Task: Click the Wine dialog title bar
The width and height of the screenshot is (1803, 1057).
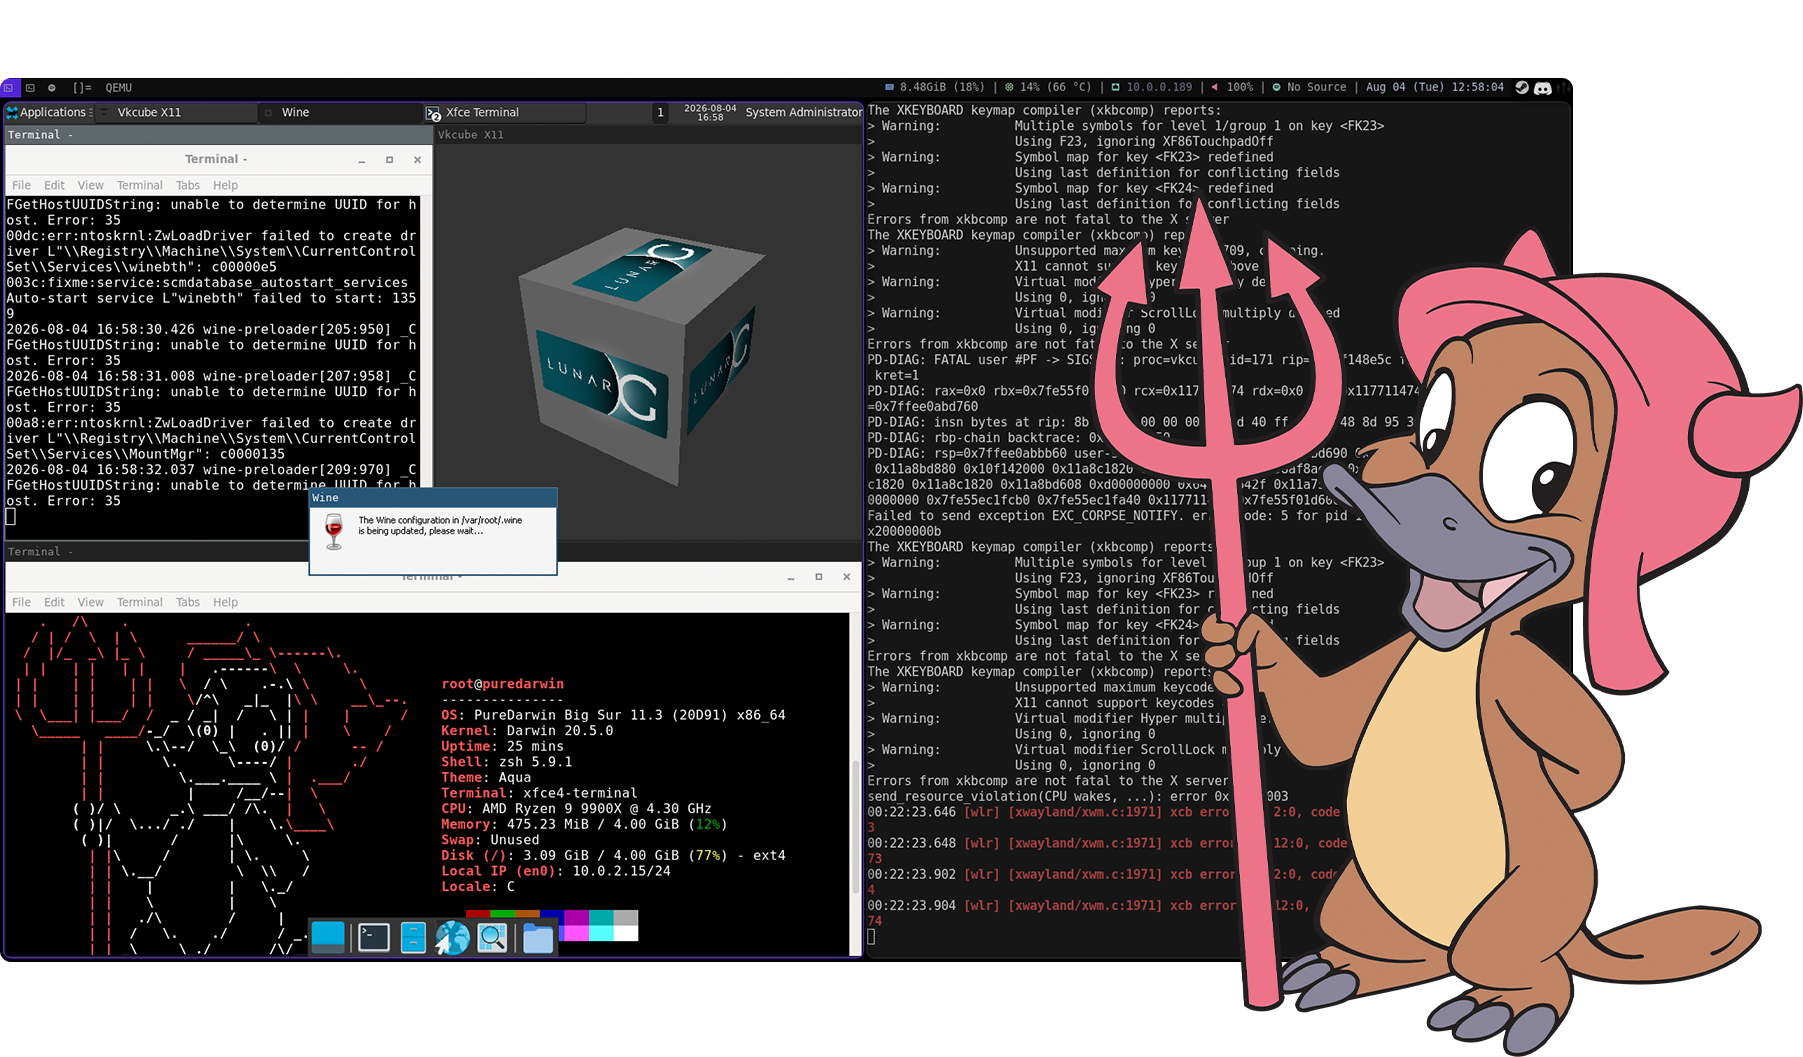Action: click(x=433, y=498)
